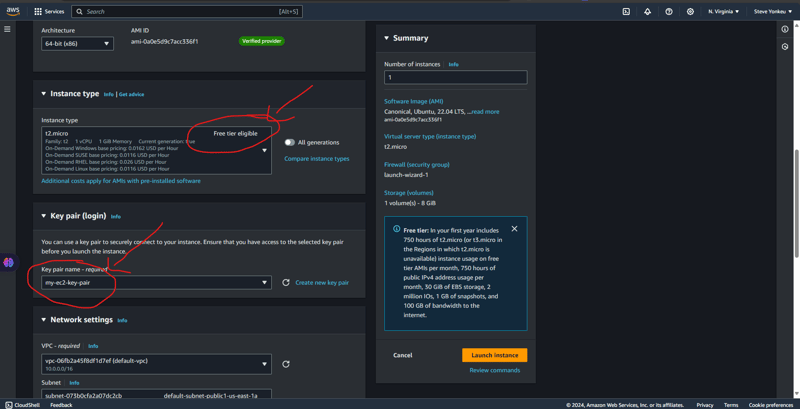This screenshot has height=409, width=800.
Task: Click Create new key pair link
Action: click(322, 283)
